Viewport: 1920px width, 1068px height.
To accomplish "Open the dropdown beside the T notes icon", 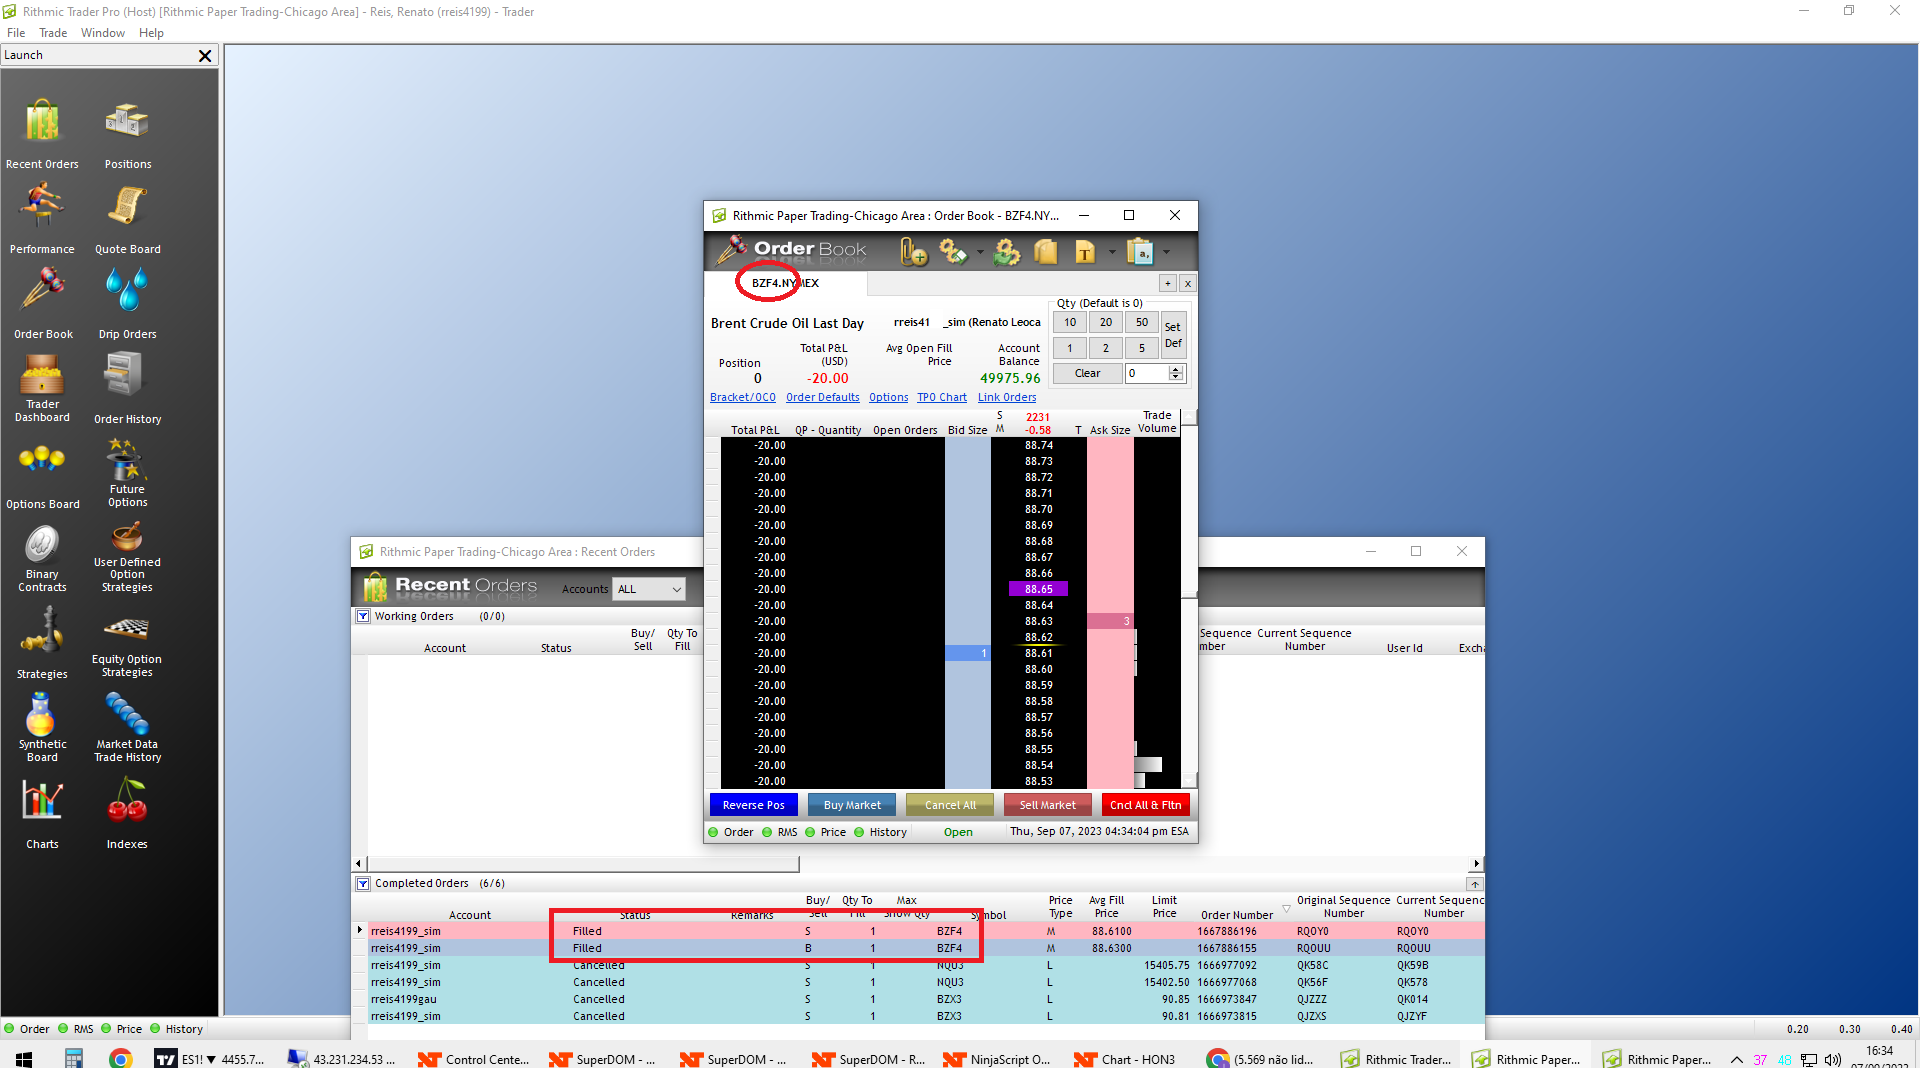I will point(1112,252).
